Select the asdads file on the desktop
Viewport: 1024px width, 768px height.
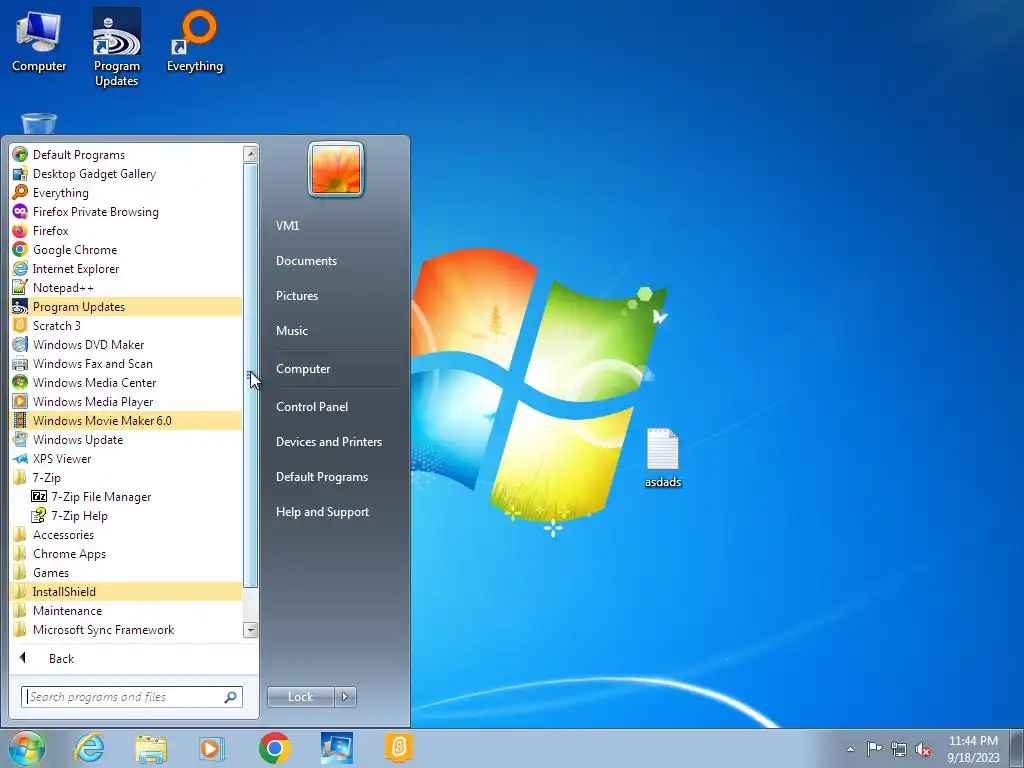[663, 458]
